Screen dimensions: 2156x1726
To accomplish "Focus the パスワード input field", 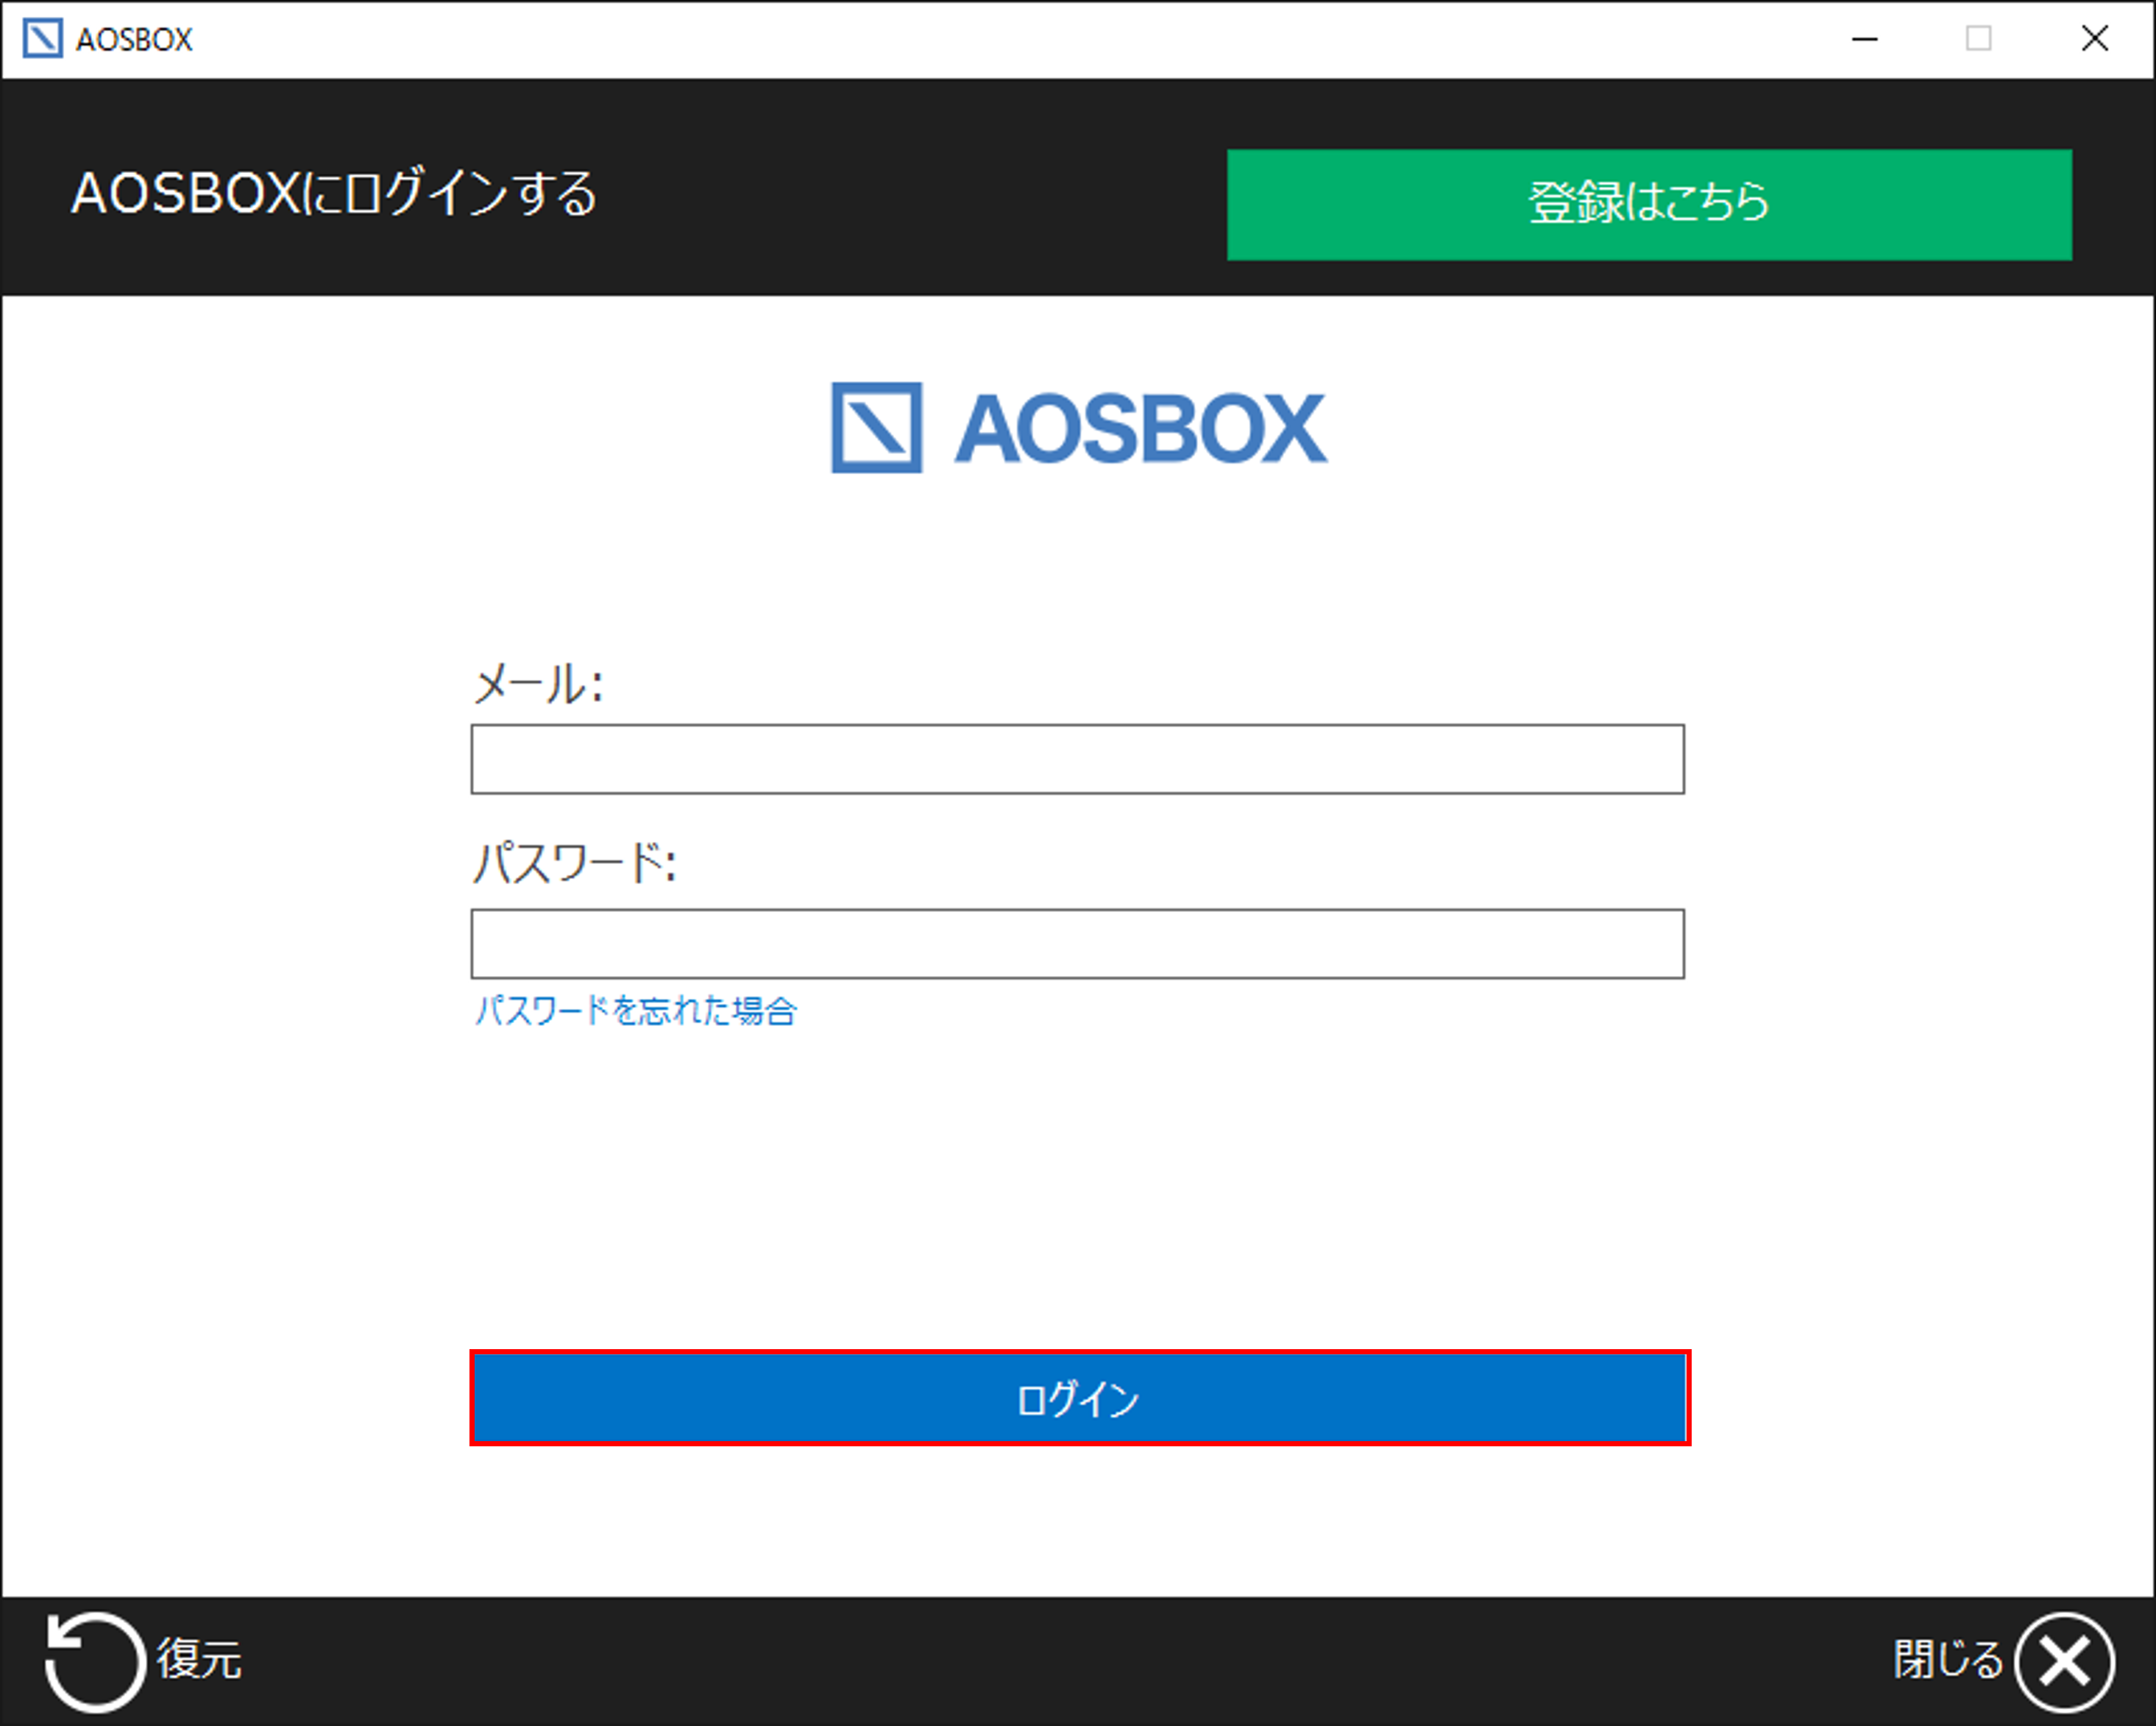I will (x=1077, y=943).
